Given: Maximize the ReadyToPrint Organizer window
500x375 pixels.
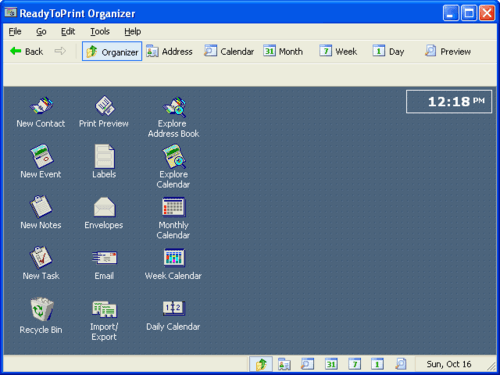Looking at the screenshot, I should tap(469, 13).
